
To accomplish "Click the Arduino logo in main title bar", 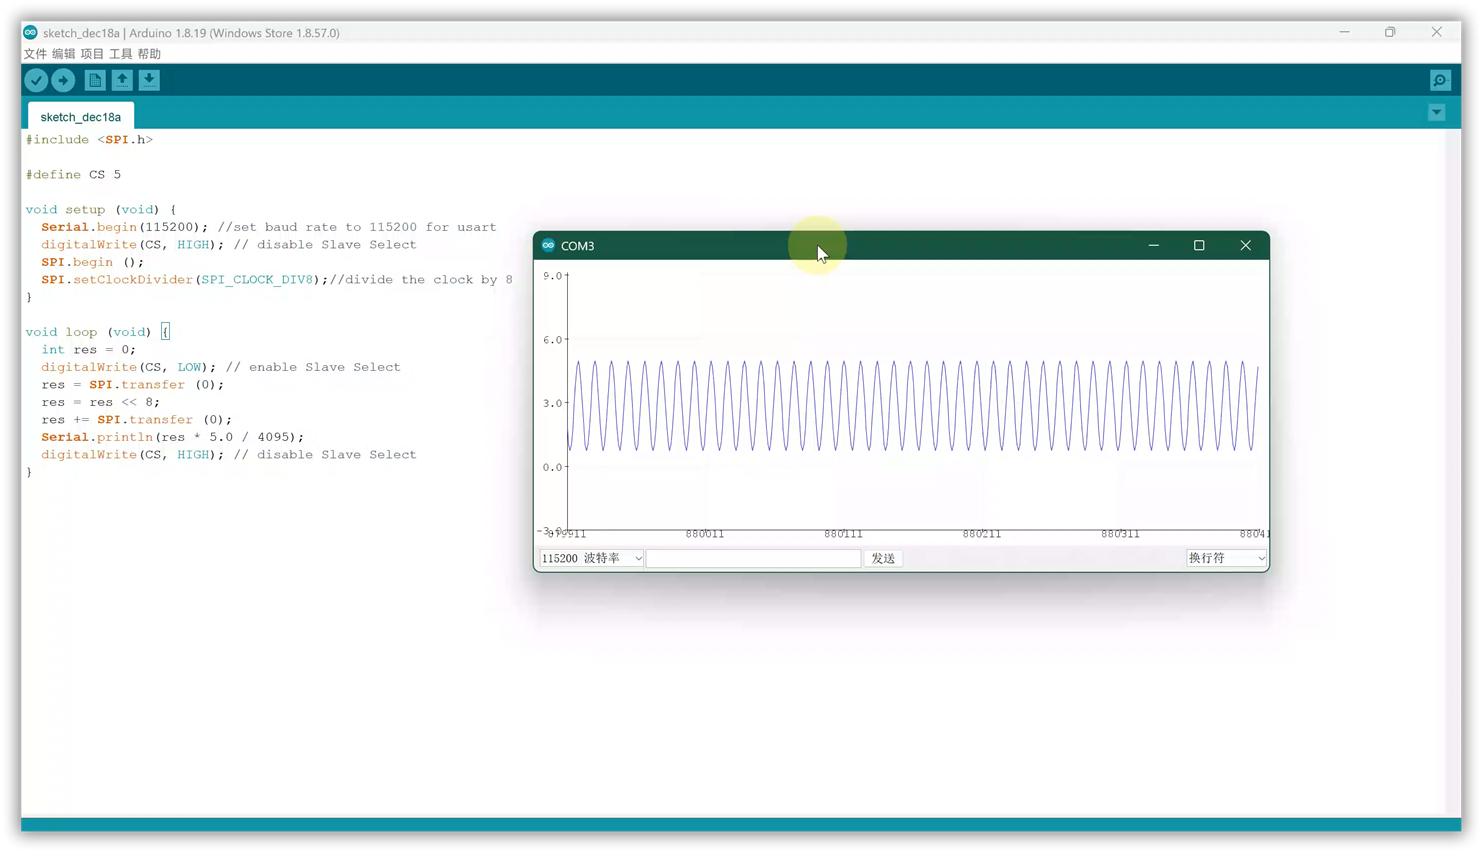I will pyautogui.click(x=31, y=32).
